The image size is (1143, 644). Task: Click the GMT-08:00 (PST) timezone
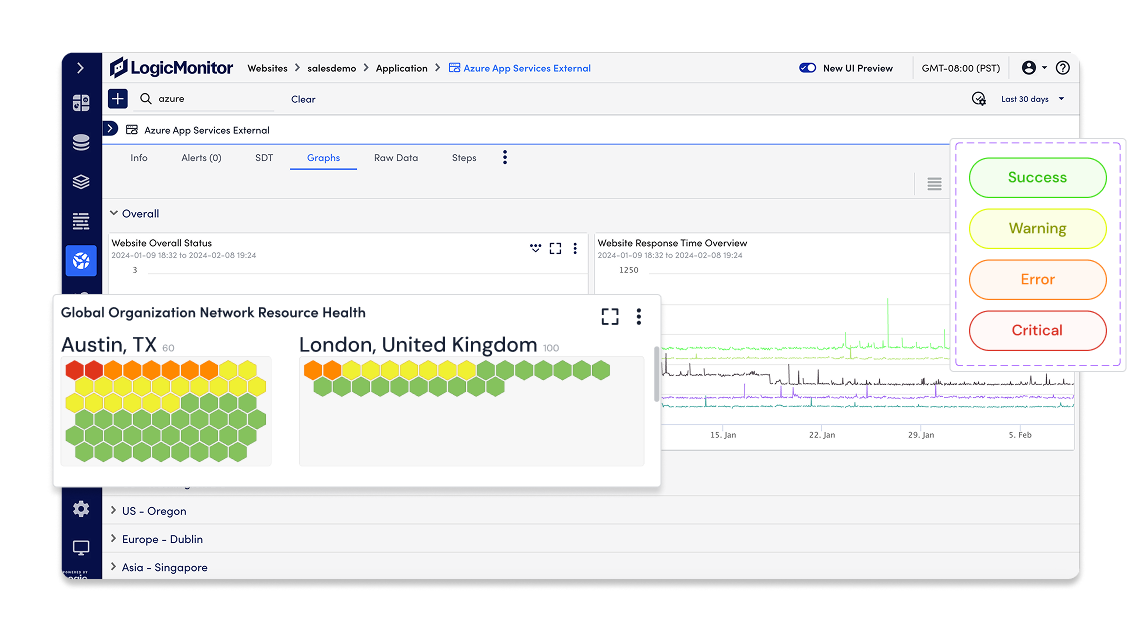click(x=961, y=68)
